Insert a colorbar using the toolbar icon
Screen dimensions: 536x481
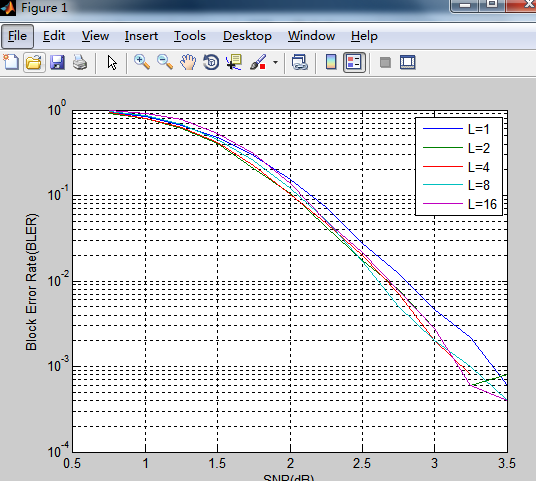[331, 63]
